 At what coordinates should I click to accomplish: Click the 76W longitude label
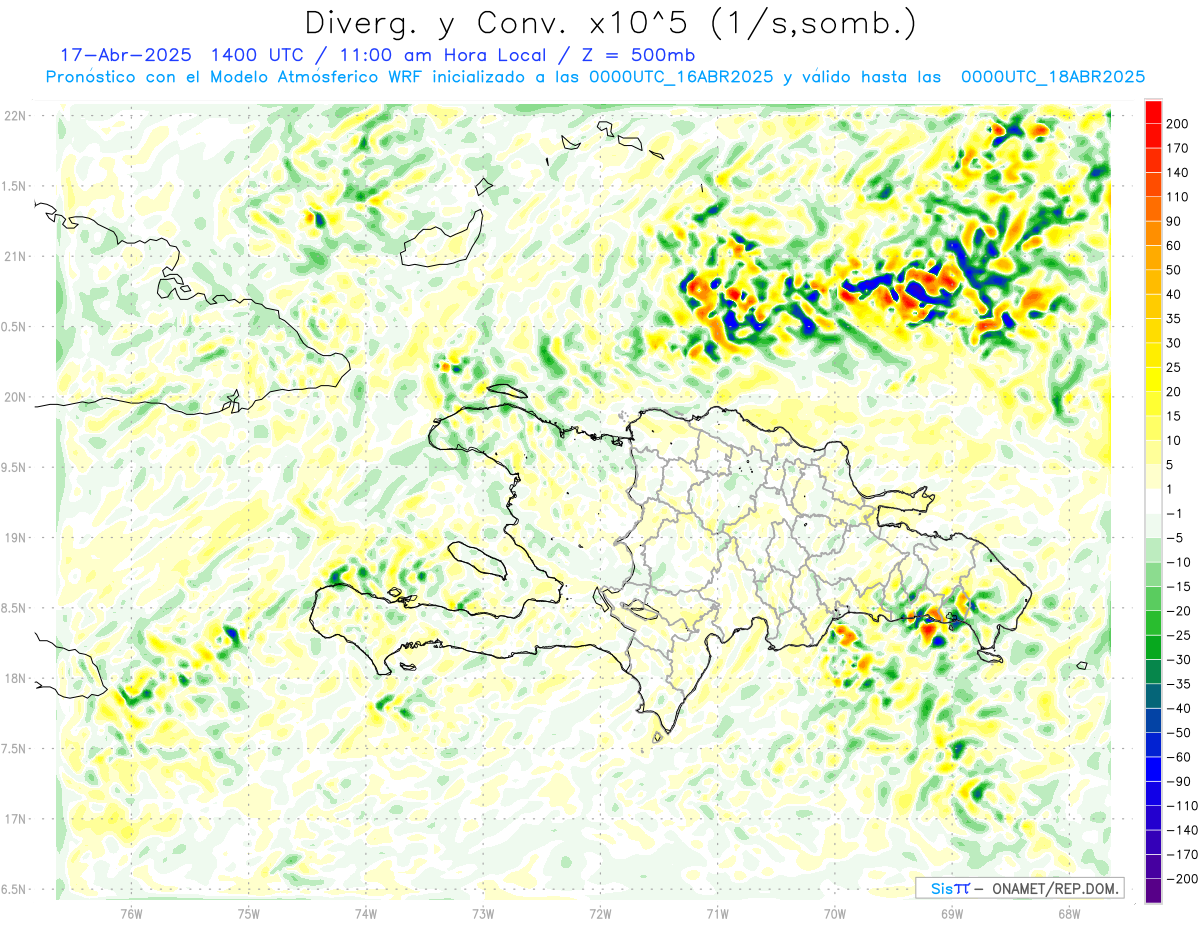(x=131, y=913)
